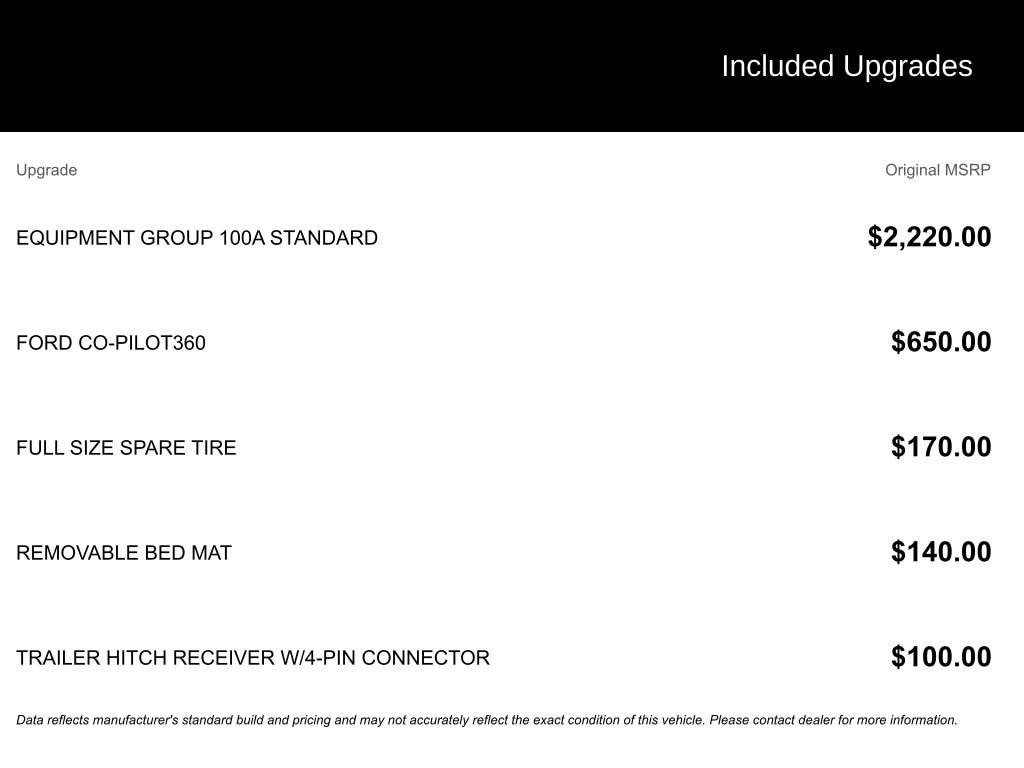Click the $170.00 price value
Viewport: 1024px width, 768px height.
941,447
